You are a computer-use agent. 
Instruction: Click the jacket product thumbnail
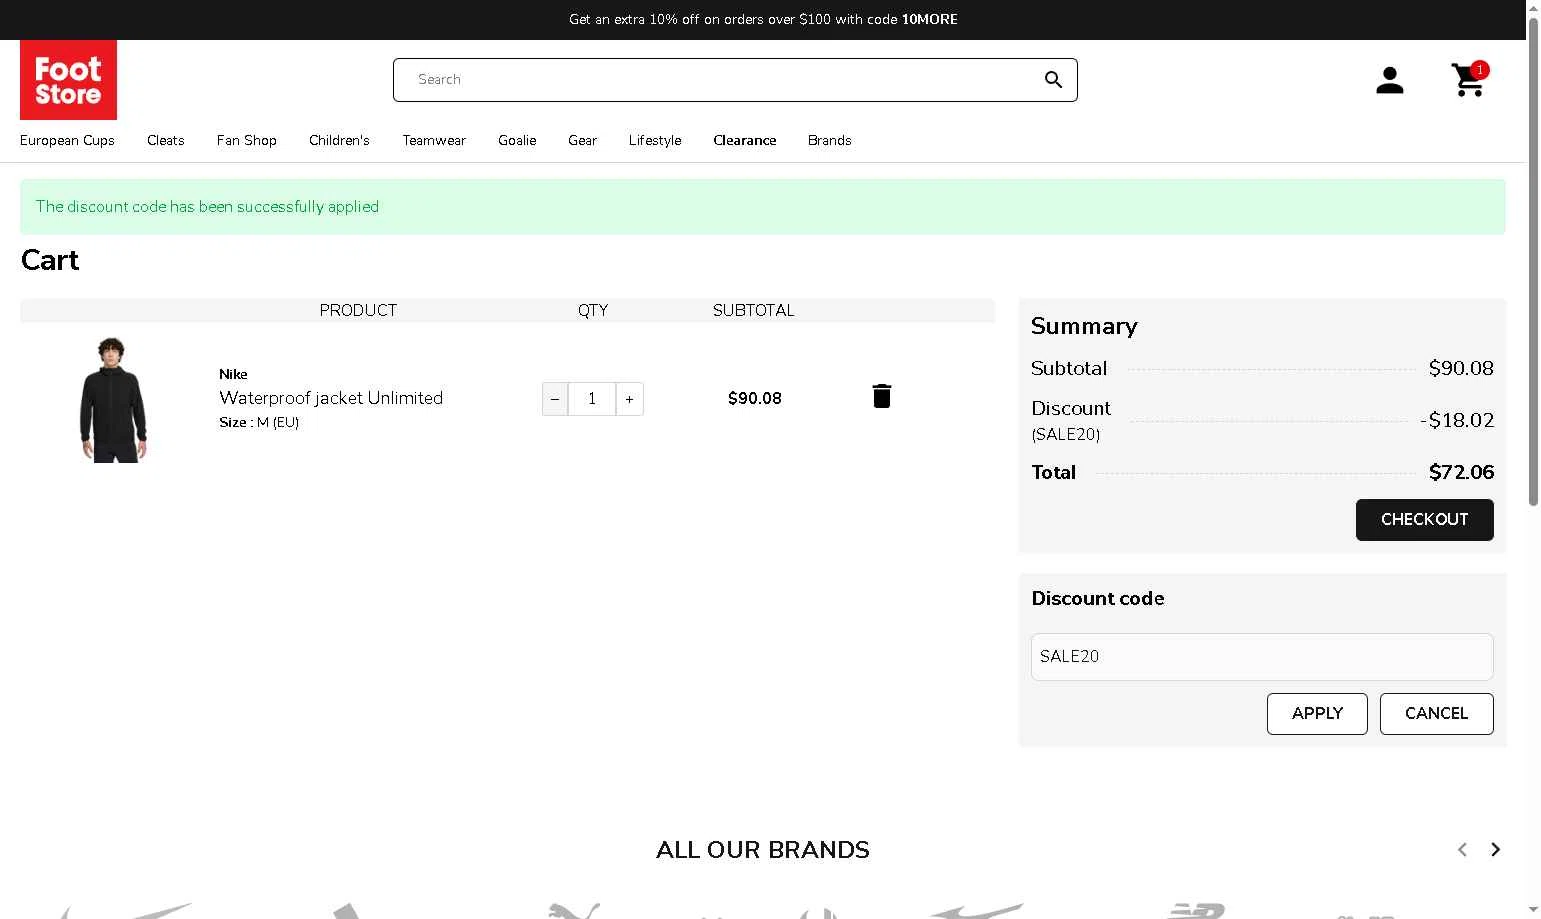(113, 399)
